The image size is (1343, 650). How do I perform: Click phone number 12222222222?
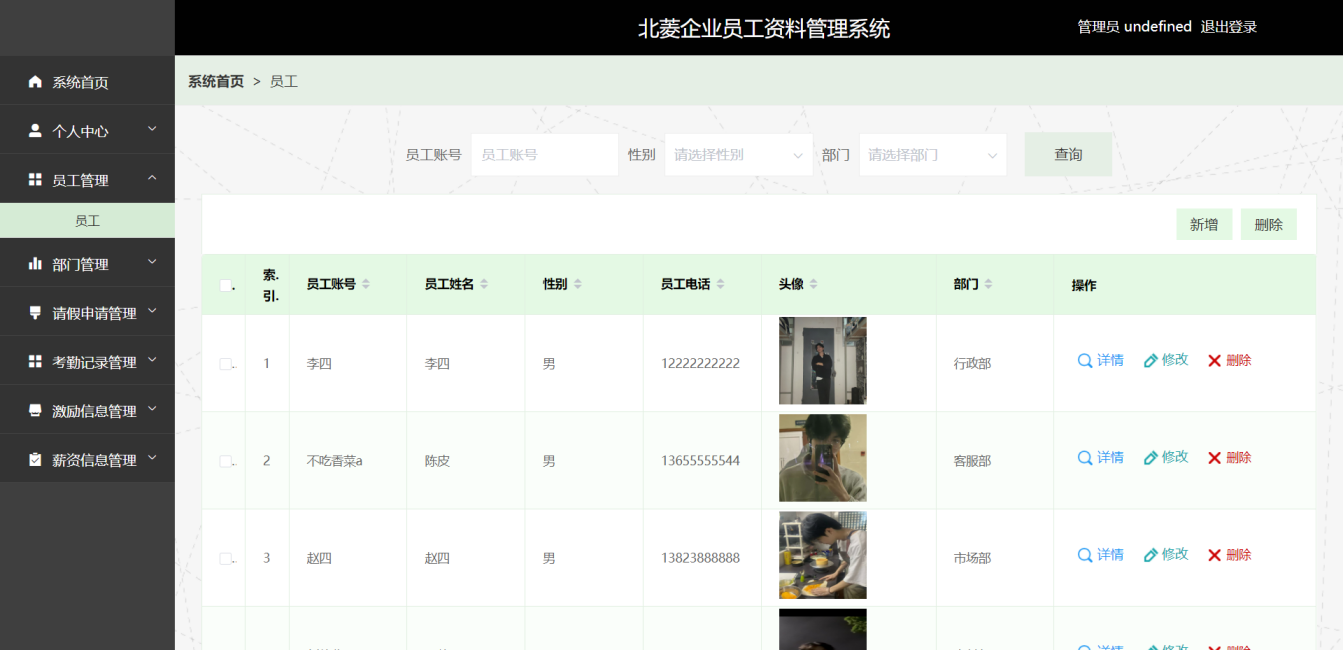point(700,363)
